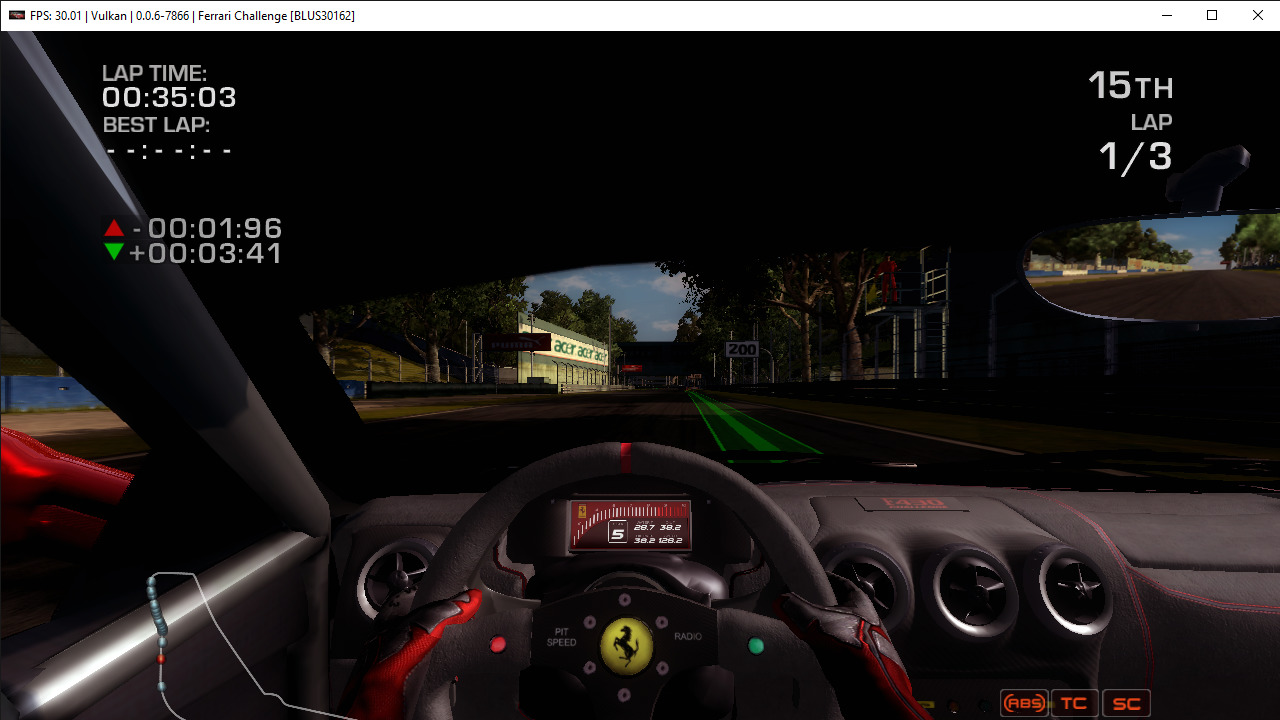
Task: Click the +00:03:41 gap time
Action: click(206, 253)
